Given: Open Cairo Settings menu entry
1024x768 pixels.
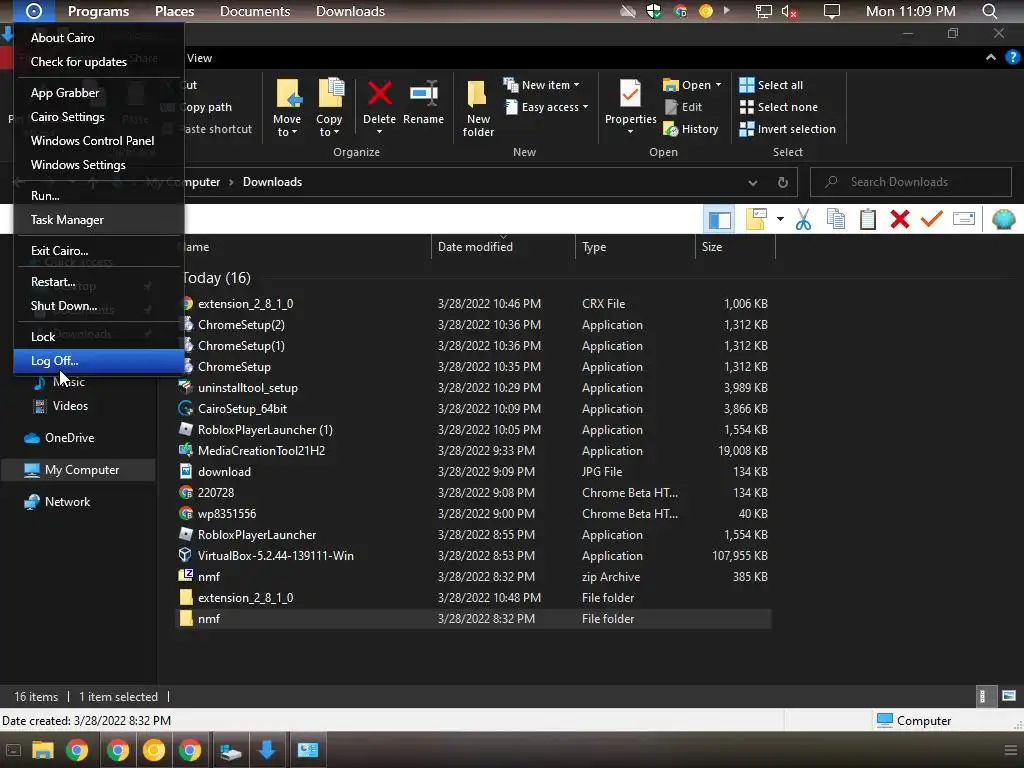Looking at the screenshot, I should click(x=99, y=117).
